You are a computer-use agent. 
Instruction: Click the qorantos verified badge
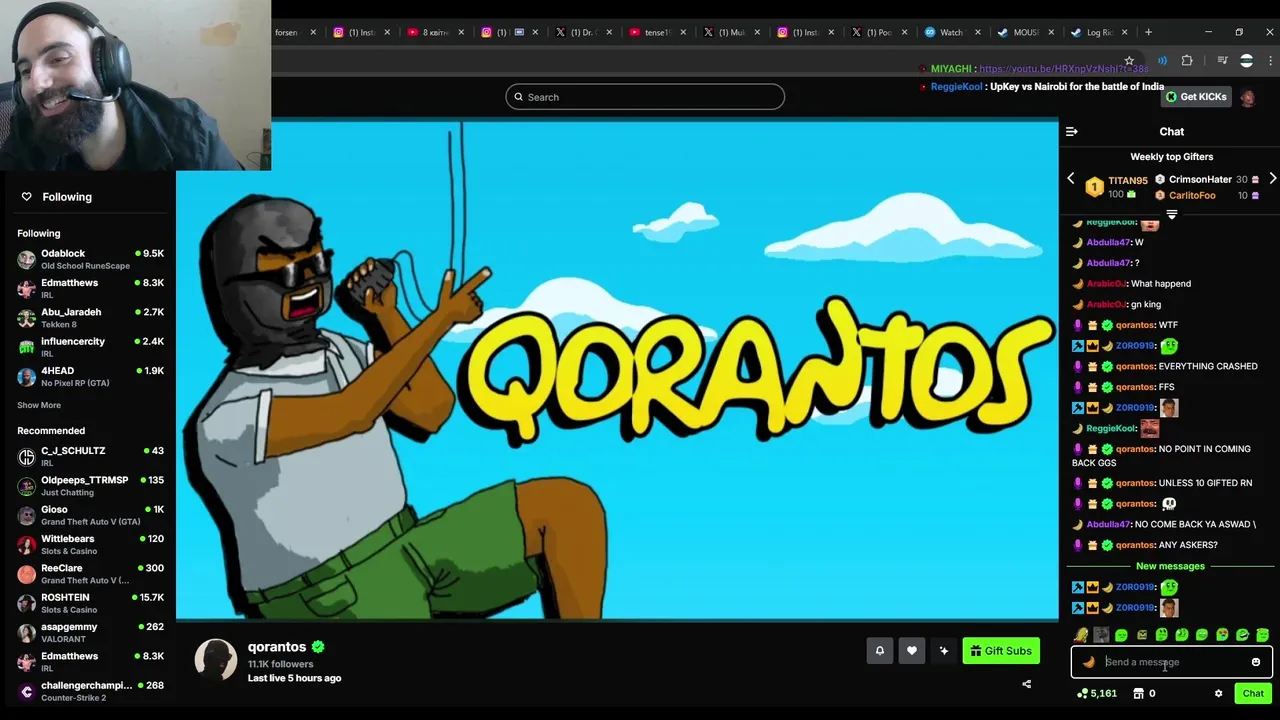click(318, 647)
